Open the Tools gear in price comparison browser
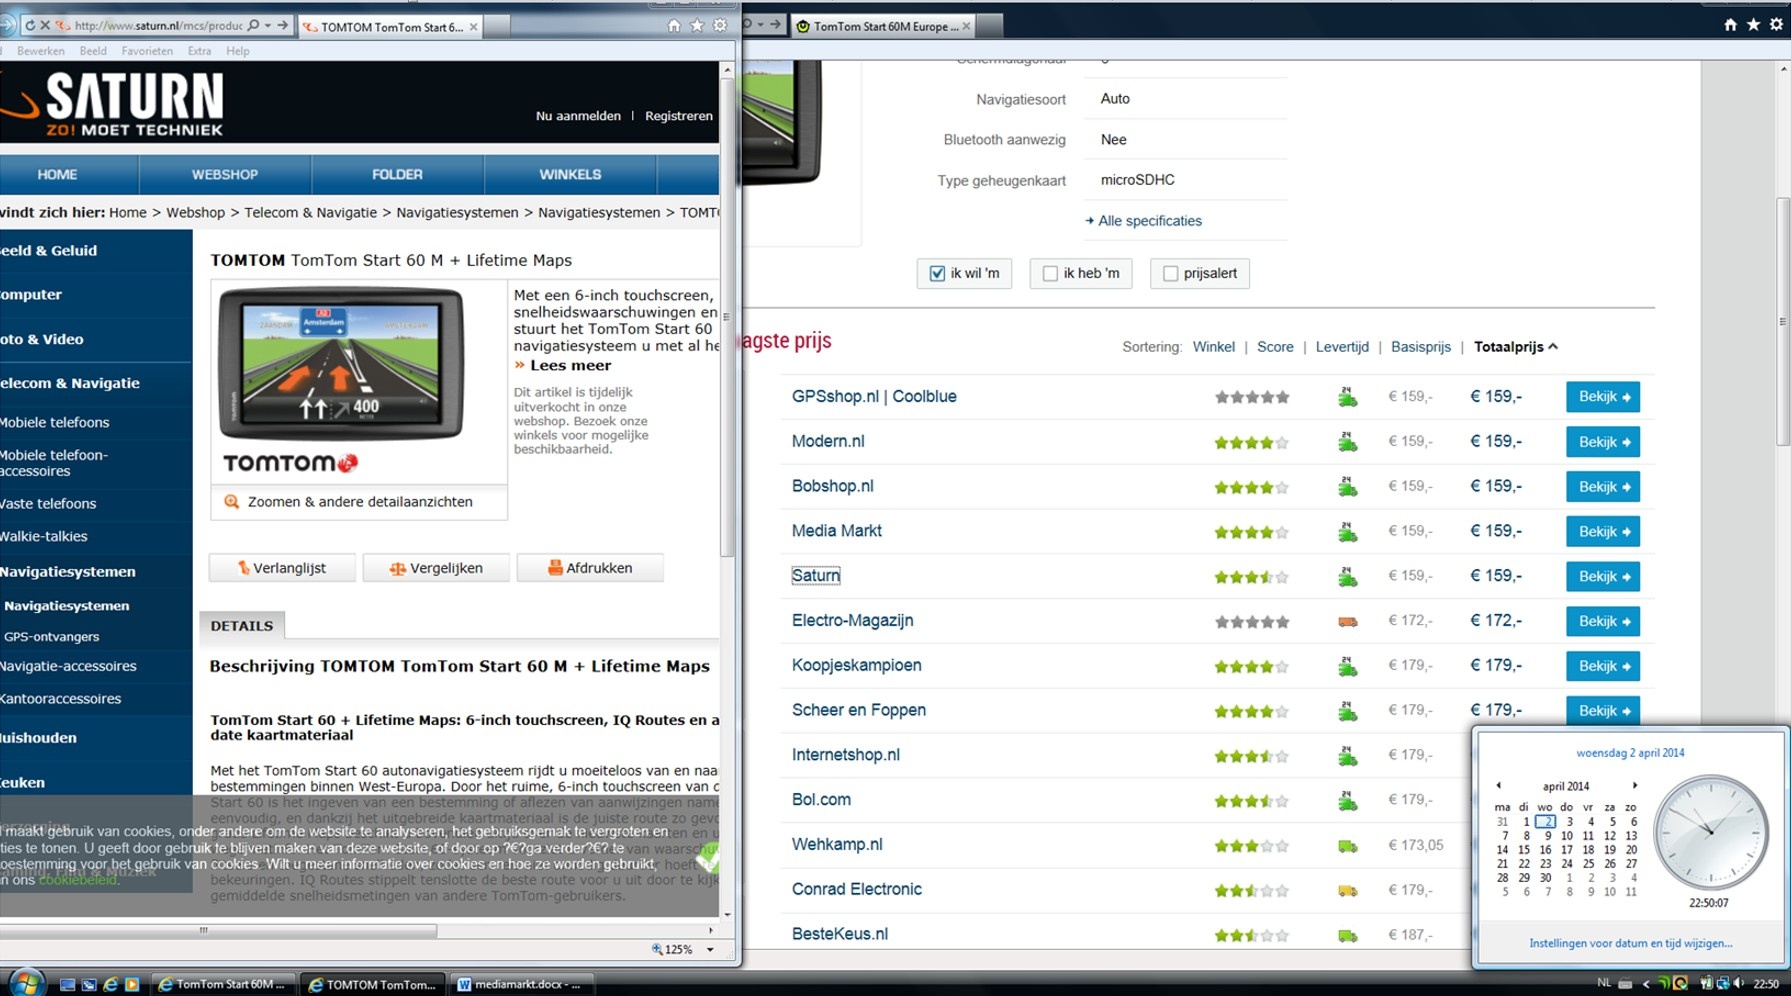Viewport: 1791px width, 996px height. [x=1776, y=25]
